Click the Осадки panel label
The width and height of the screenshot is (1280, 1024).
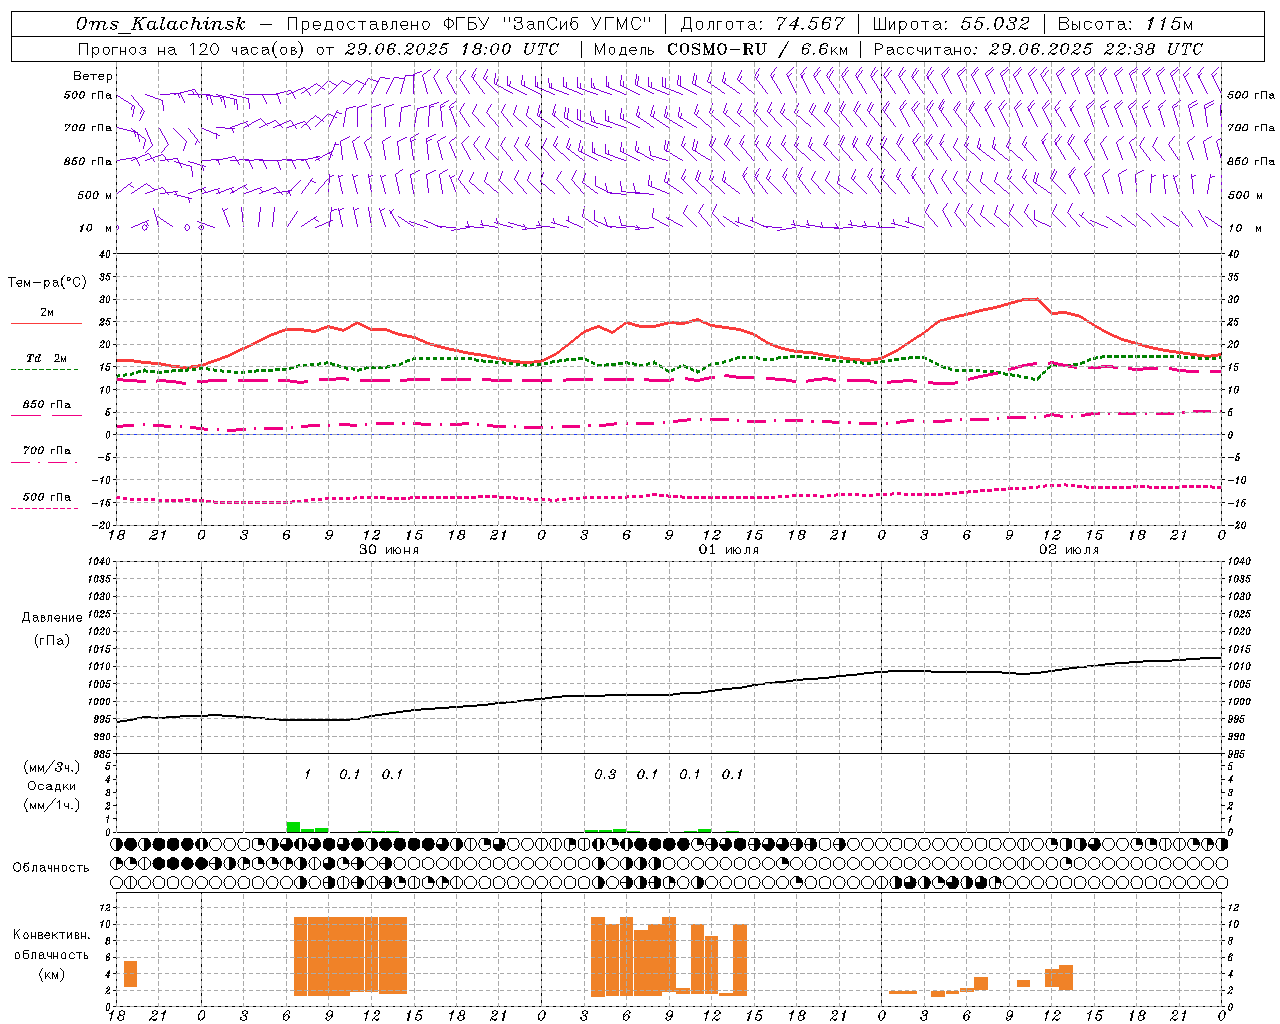pyautogui.click(x=52, y=786)
